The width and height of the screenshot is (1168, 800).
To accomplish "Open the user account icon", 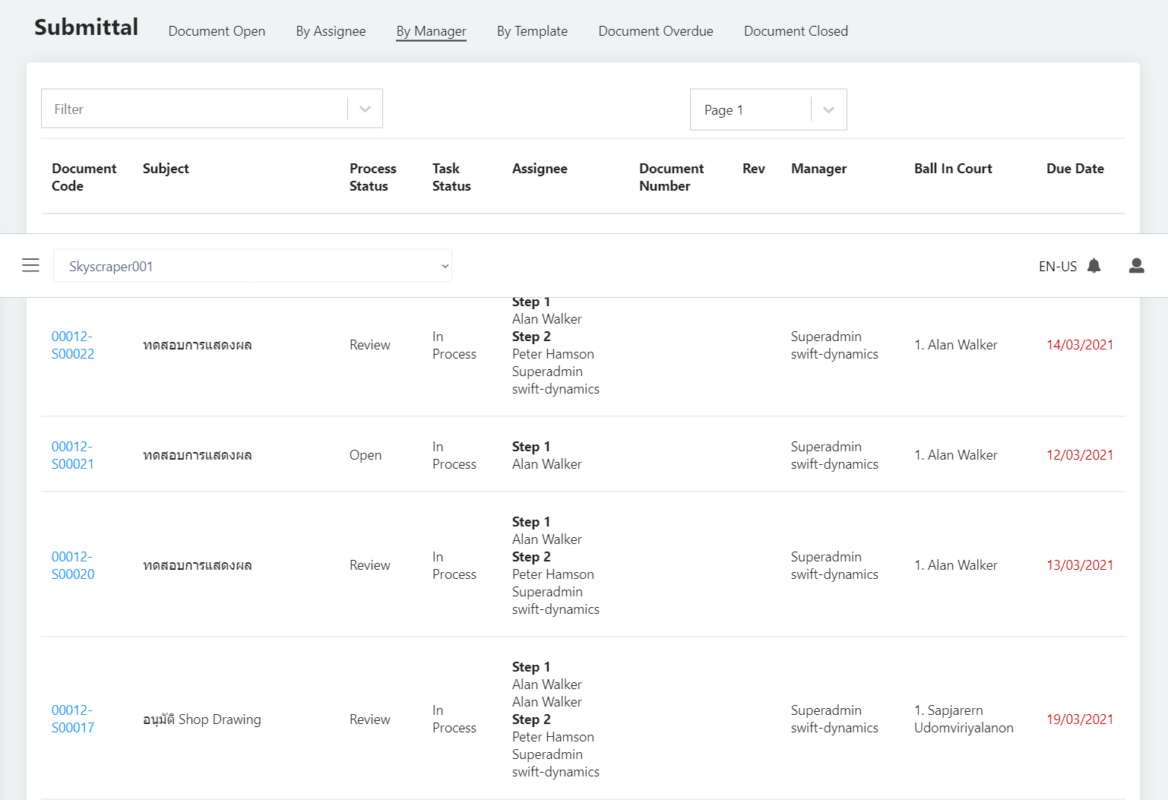I will (1136, 265).
